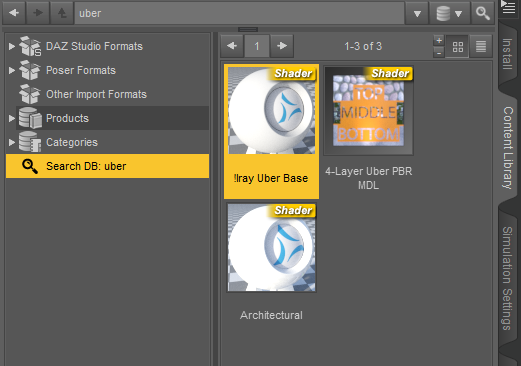
Task: Click the up-one-level arrow icon
Action: pyautogui.click(x=62, y=13)
